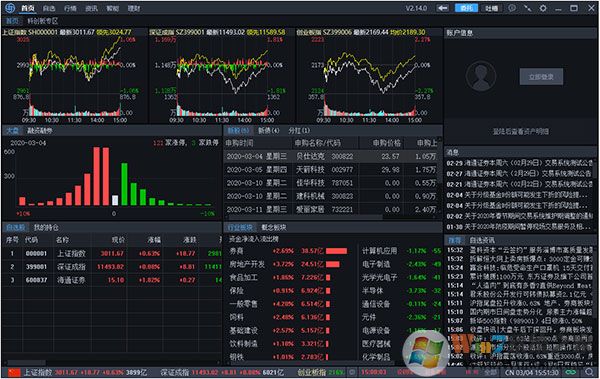Select the 佳华科技 787051 subscription row
This screenshot has height=379, width=600.
click(x=330, y=183)
